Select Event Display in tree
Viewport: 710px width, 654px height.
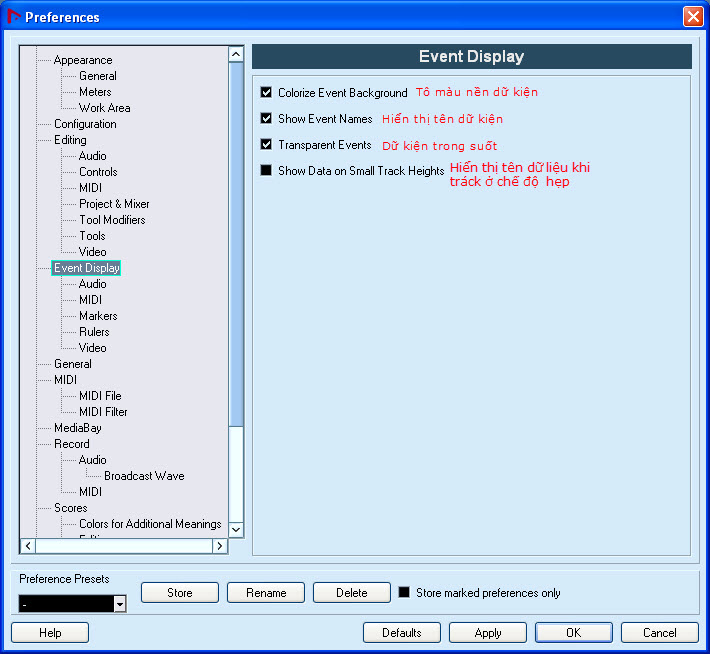click(86, 268)
